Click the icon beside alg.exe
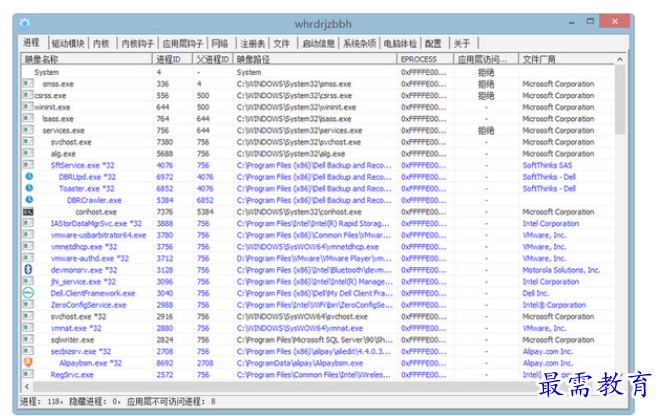The height and width of the screenshot is (416, 660). click(x=28, y=153)
